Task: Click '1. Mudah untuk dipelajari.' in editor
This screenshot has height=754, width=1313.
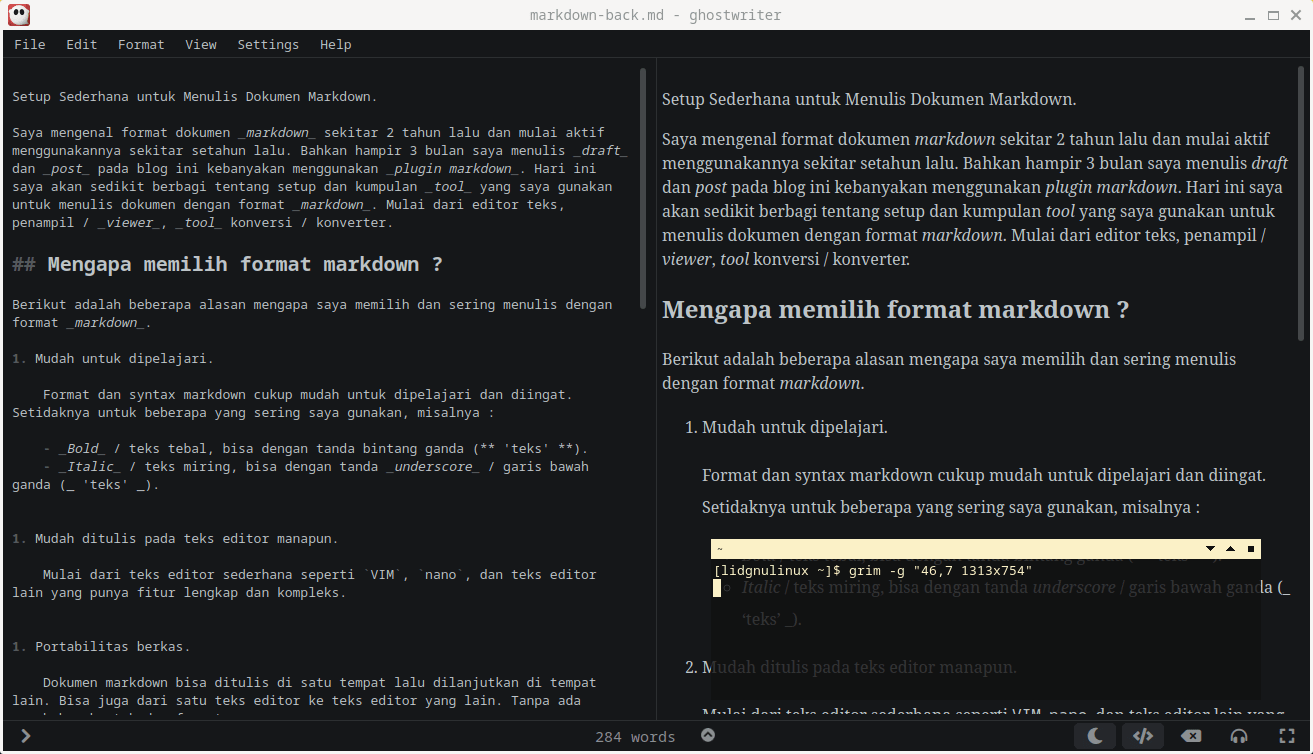Action: point(113,358)
